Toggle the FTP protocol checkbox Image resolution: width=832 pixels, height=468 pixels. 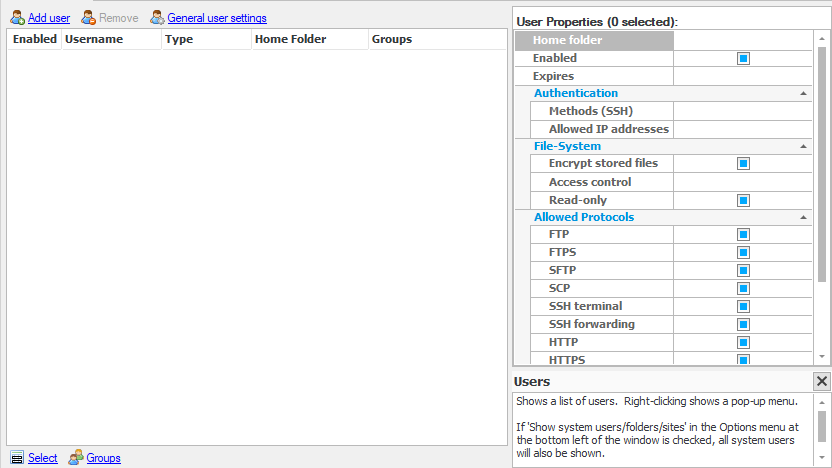pos(743,235)
